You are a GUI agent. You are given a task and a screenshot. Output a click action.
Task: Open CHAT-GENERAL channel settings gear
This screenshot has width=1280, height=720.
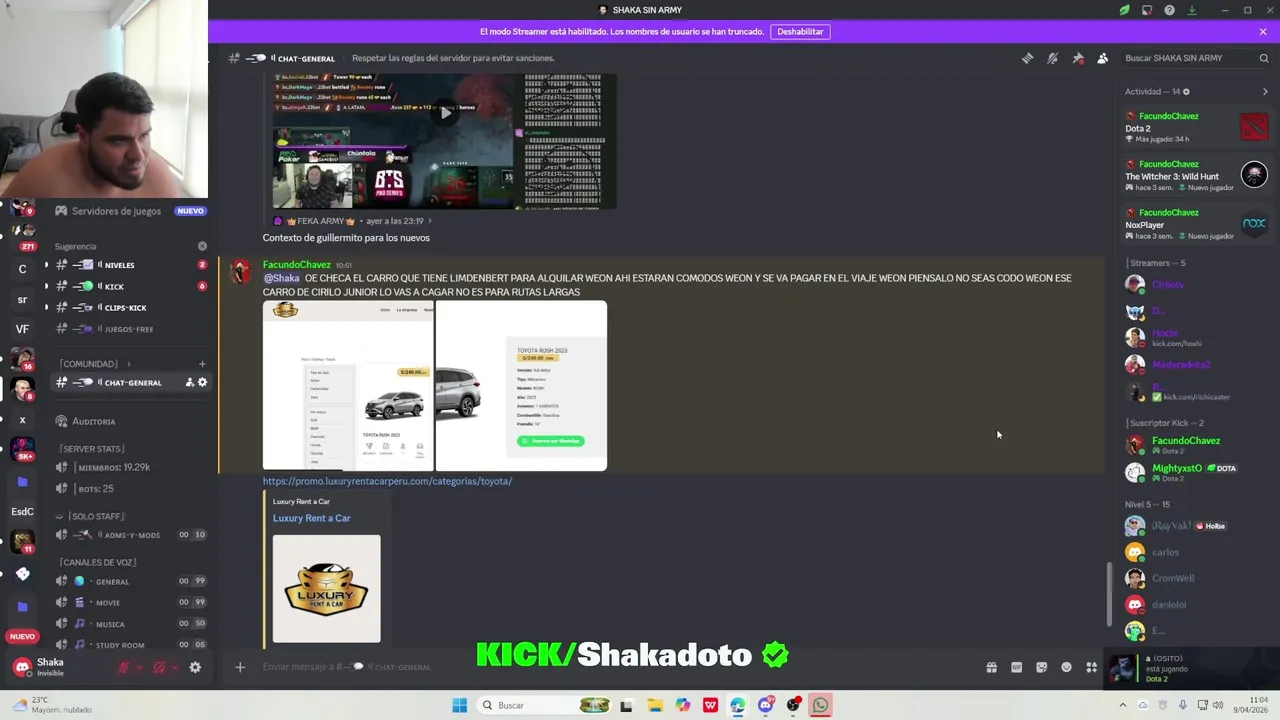[x=202, y=383]
